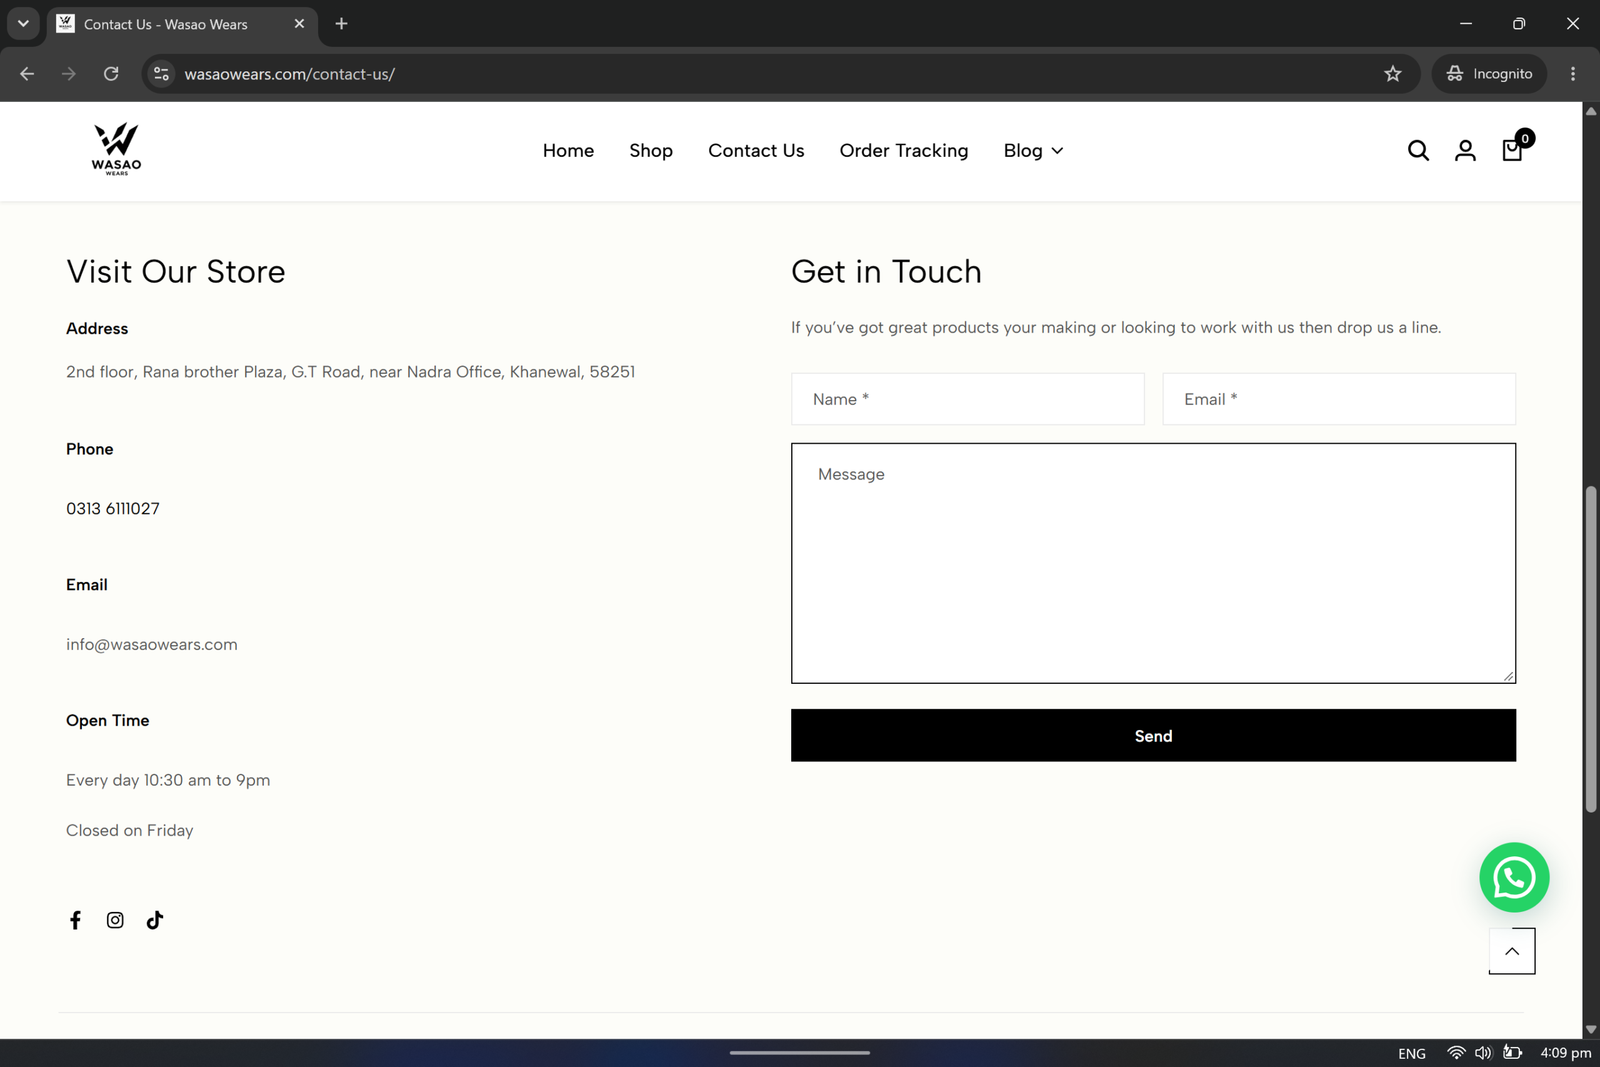Screen dimensions: 1600x1067
Task: Open the shopping cart icon
Action: [1513, 149]
